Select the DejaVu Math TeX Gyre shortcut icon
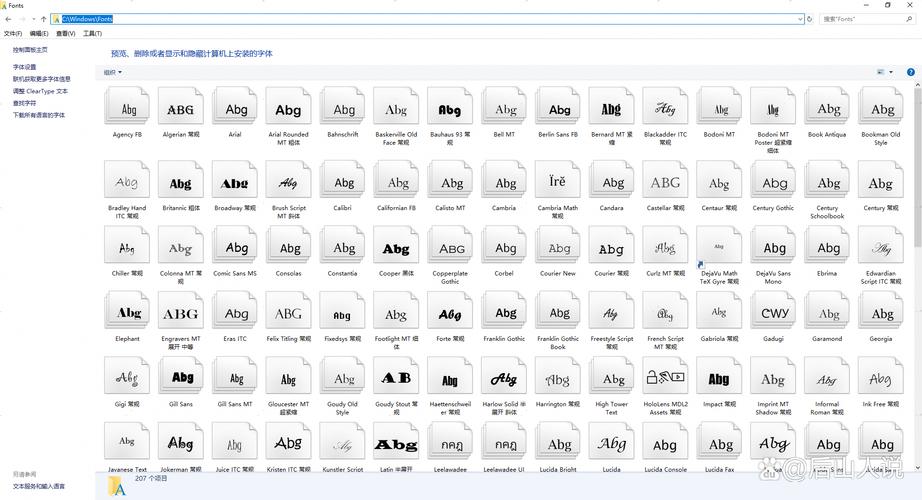 coord(719,245)
